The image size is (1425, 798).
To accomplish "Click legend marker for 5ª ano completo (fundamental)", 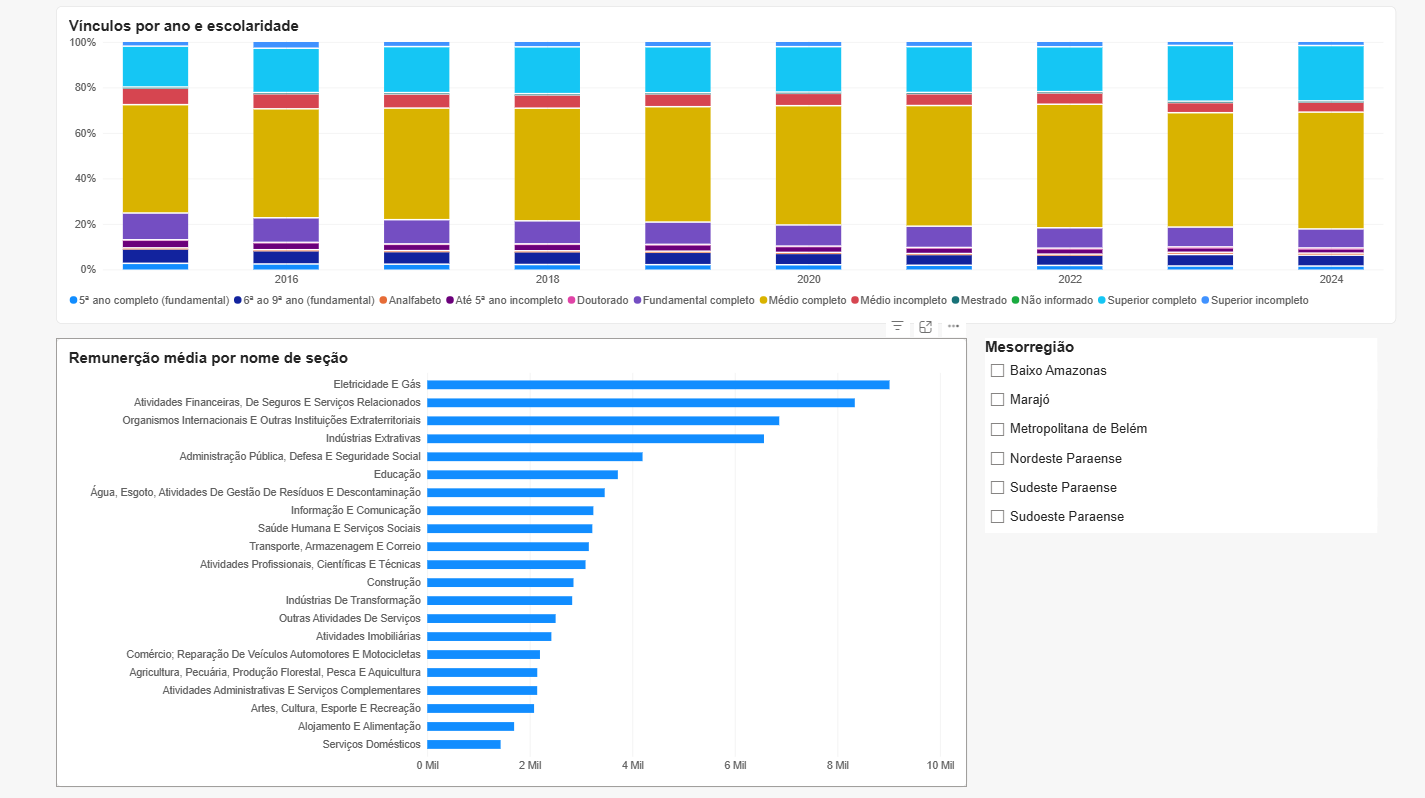I will [x=73, y=300].
